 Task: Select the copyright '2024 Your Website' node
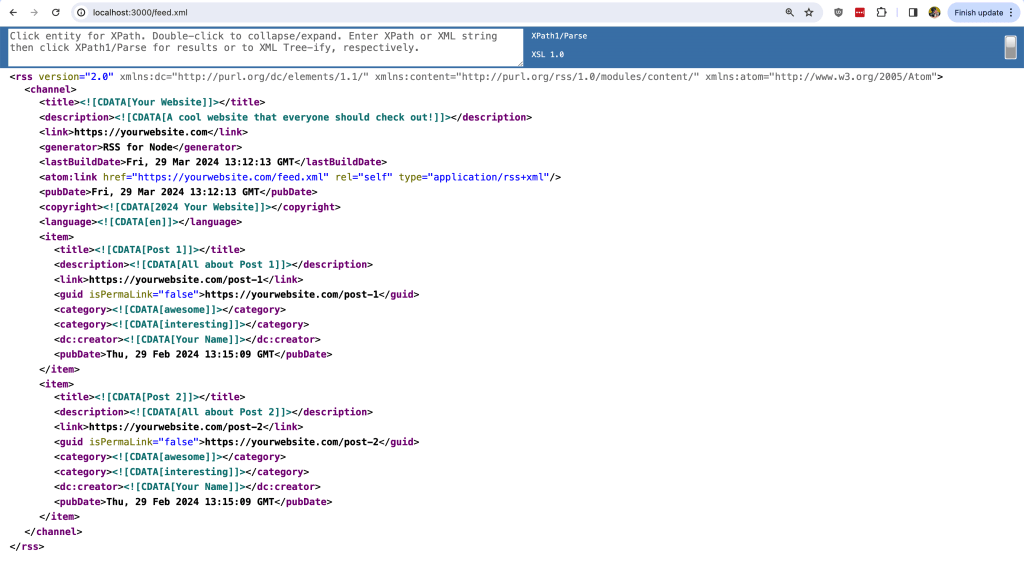coord(190,206)
